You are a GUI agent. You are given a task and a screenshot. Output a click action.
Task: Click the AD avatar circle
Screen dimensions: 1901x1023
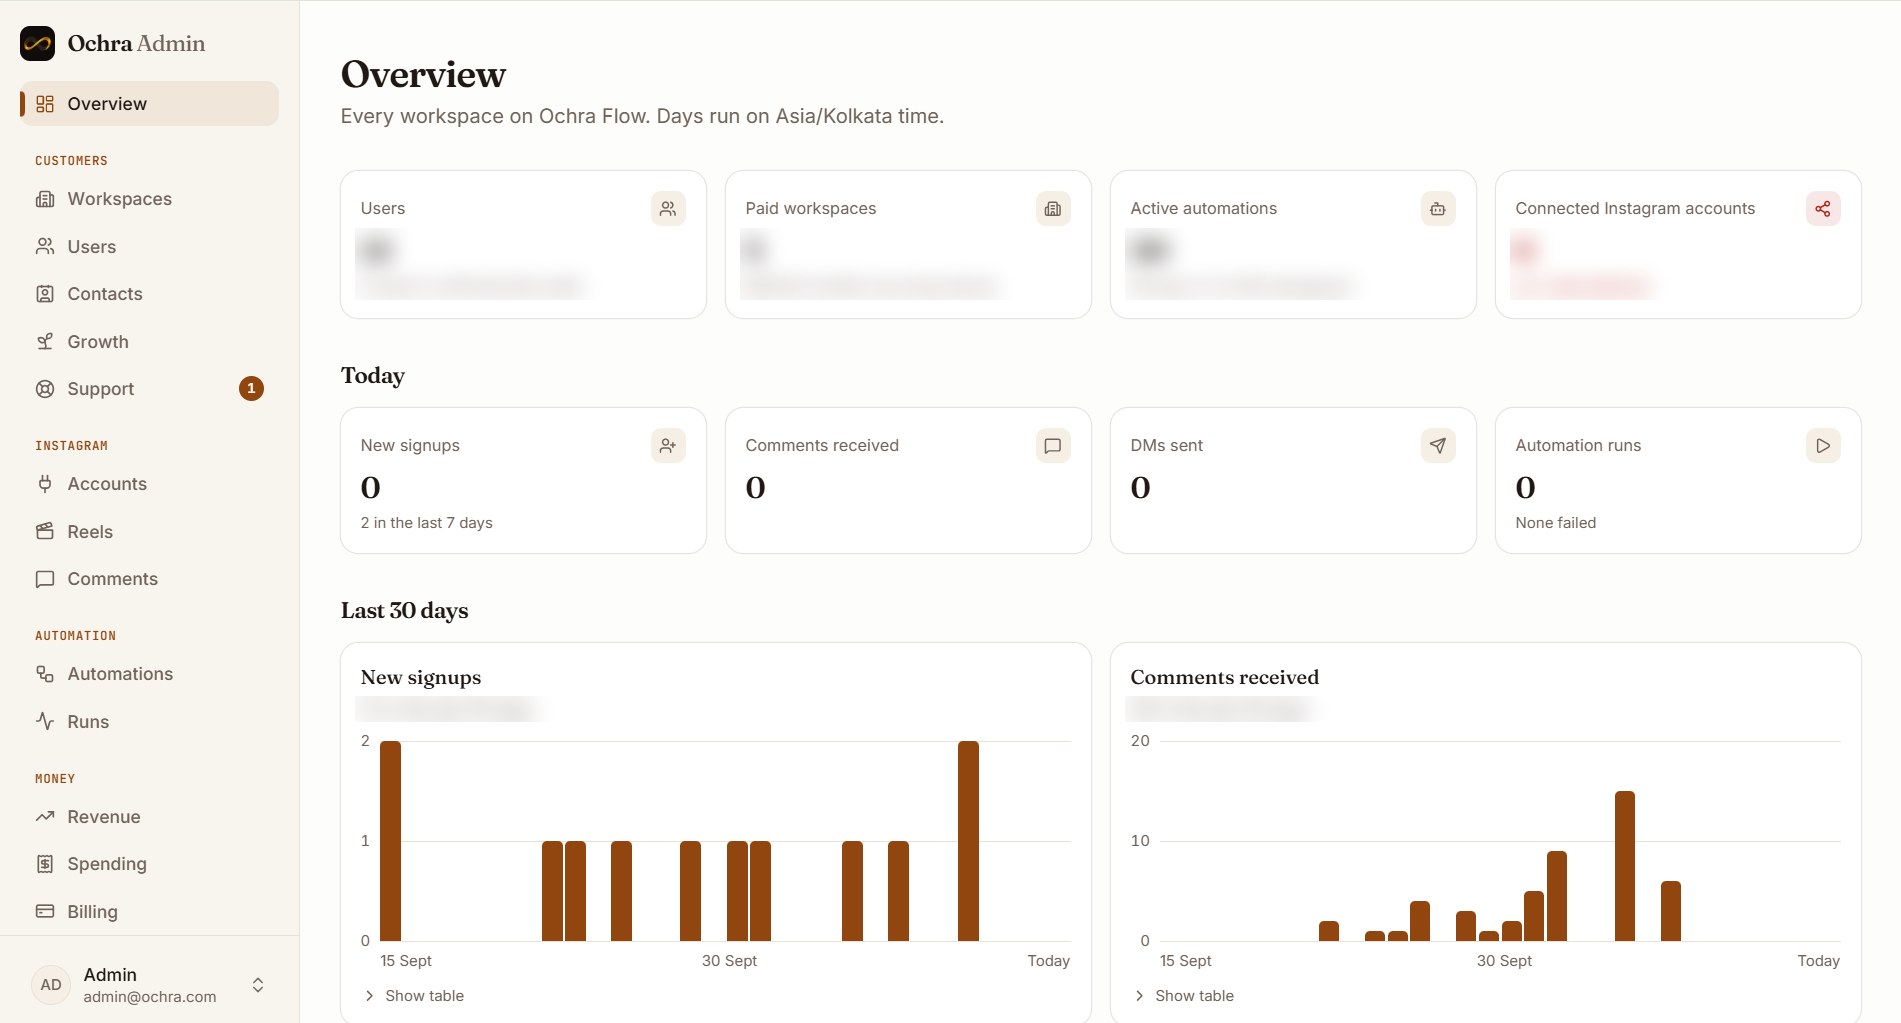(x=51, y=985)
